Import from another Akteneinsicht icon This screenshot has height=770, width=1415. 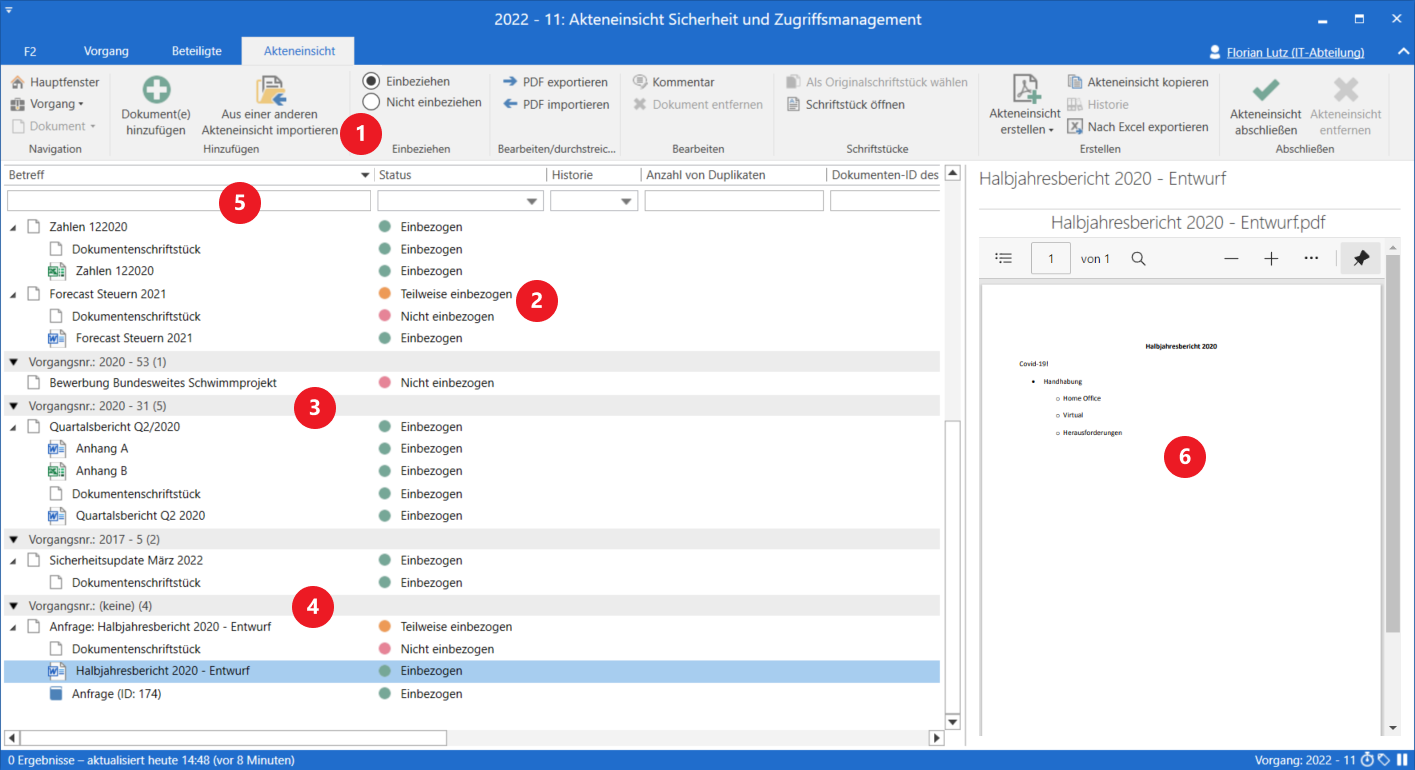[x=271, y=90]
